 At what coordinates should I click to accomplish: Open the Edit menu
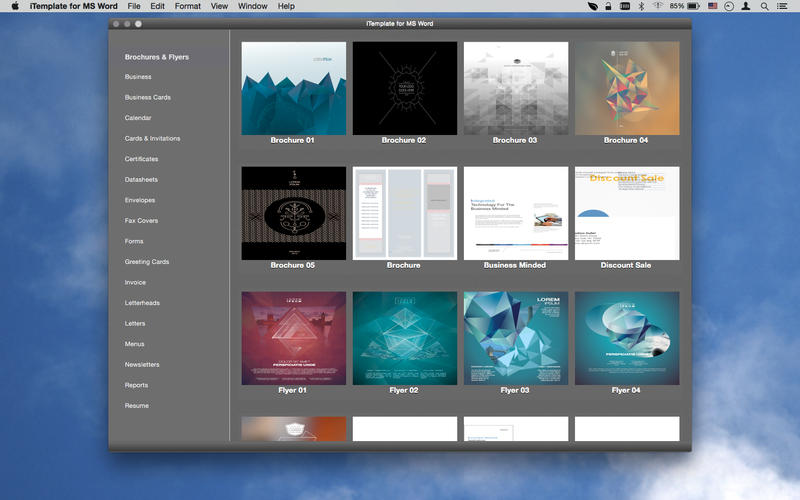click(x=157, y=6)
